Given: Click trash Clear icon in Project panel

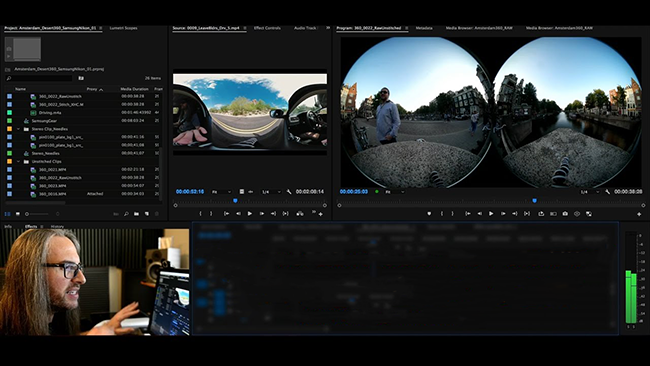Looking at the screenshot, I should point(157,214).
